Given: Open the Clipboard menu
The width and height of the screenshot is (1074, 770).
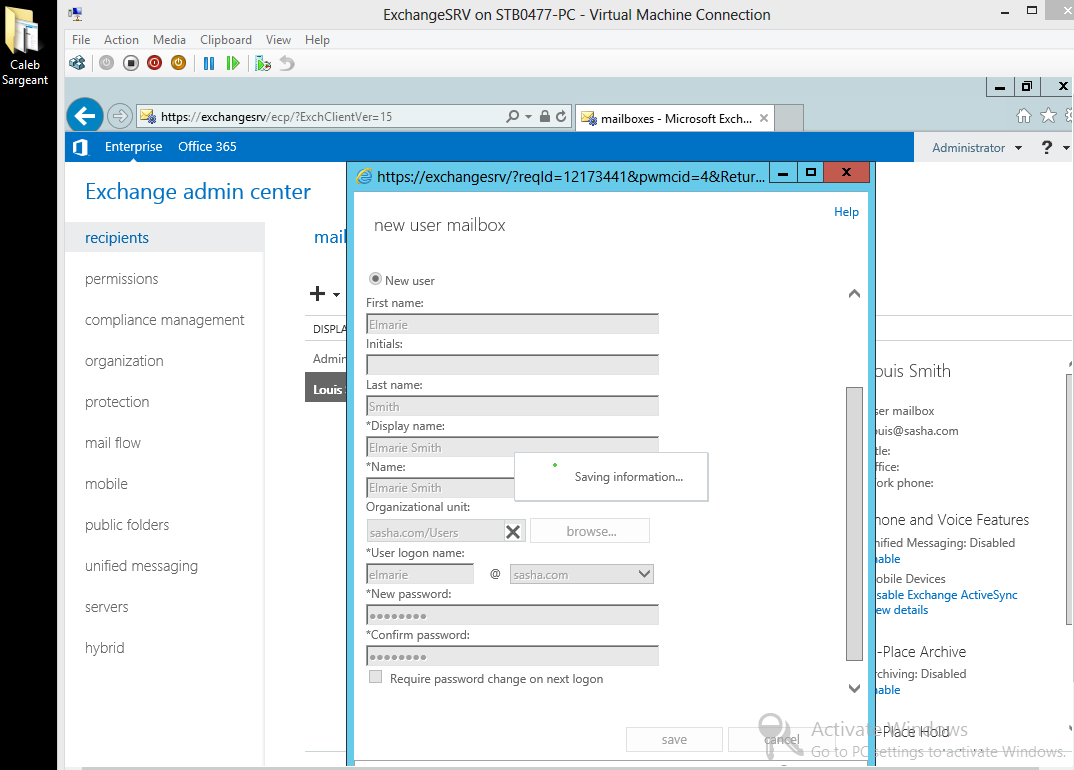Looking at the screenshot, I should (225, 40).
